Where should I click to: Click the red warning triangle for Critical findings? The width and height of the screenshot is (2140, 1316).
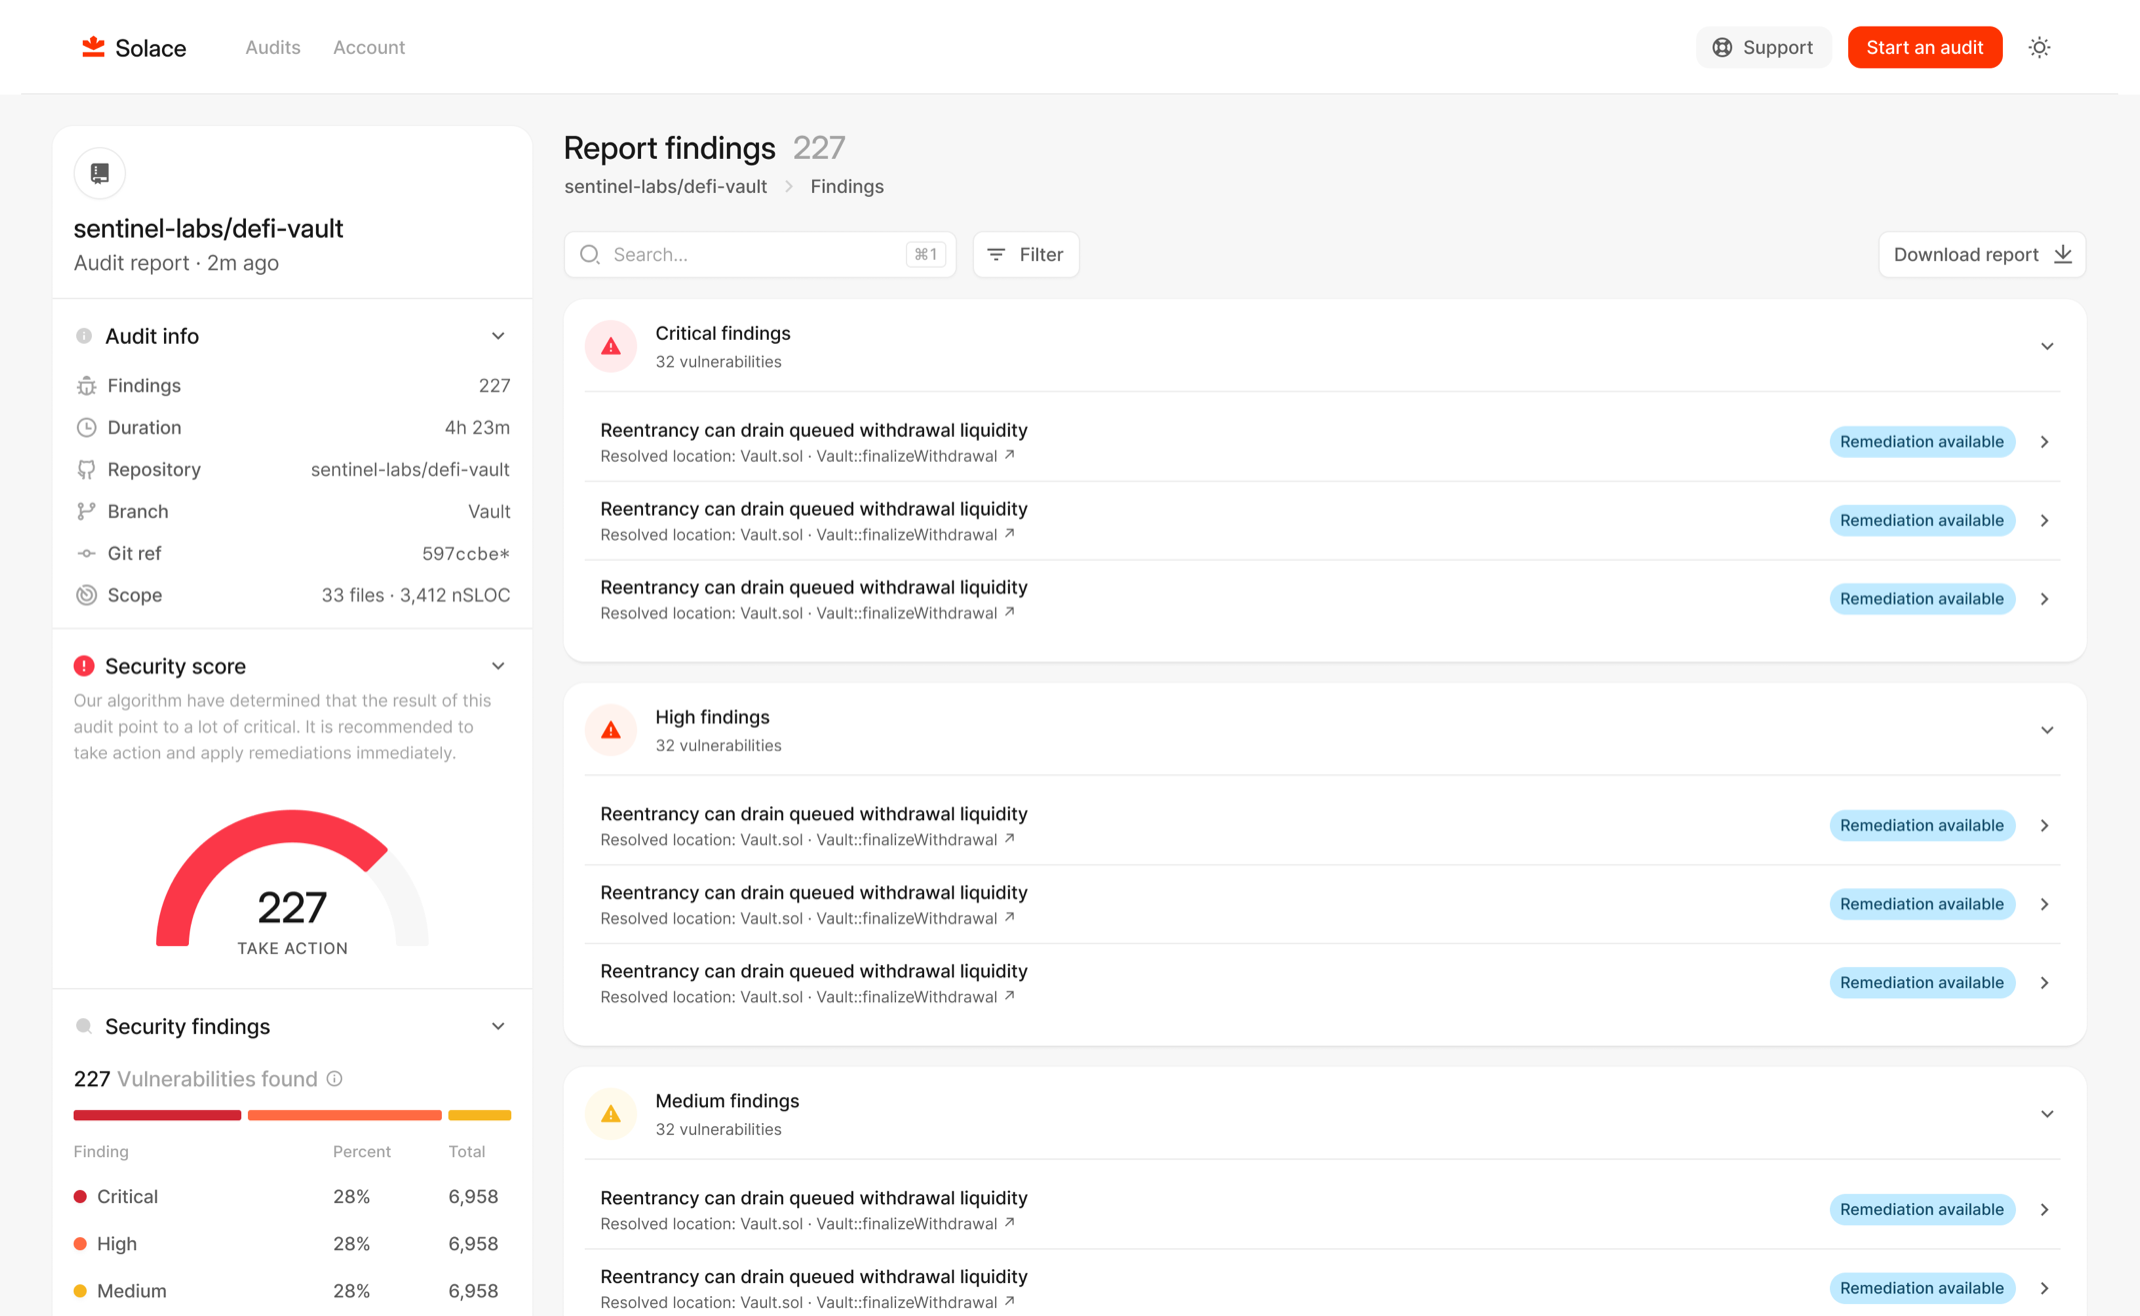[611, 346]
